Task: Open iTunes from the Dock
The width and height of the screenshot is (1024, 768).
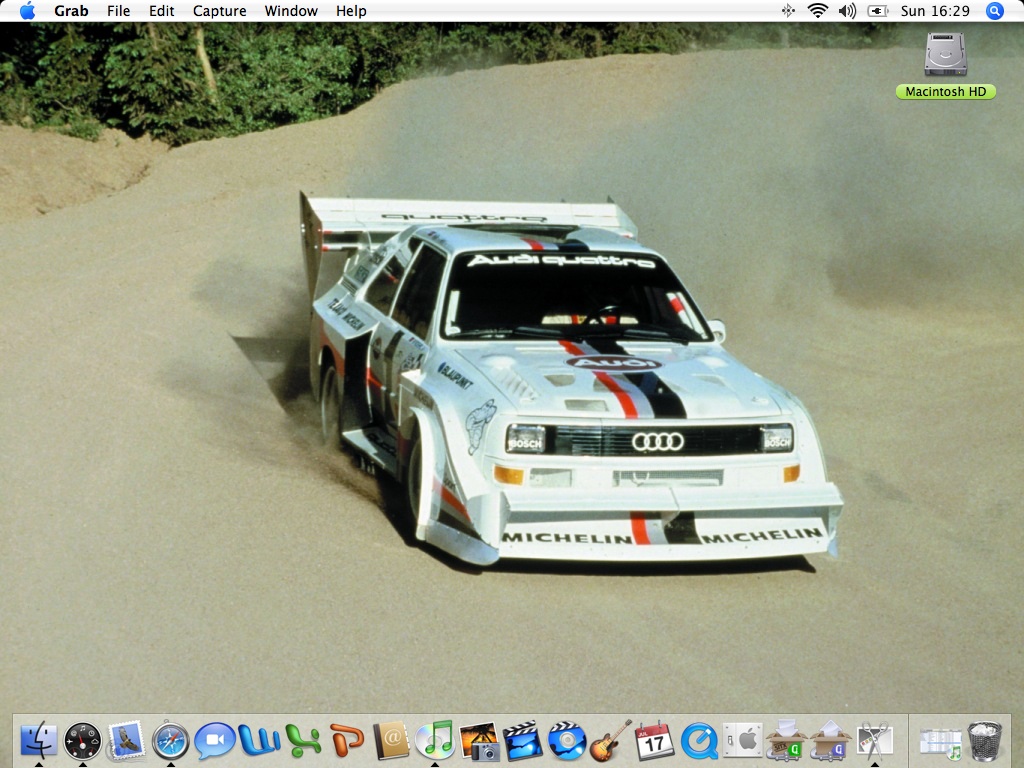Action: pos(435,740)
